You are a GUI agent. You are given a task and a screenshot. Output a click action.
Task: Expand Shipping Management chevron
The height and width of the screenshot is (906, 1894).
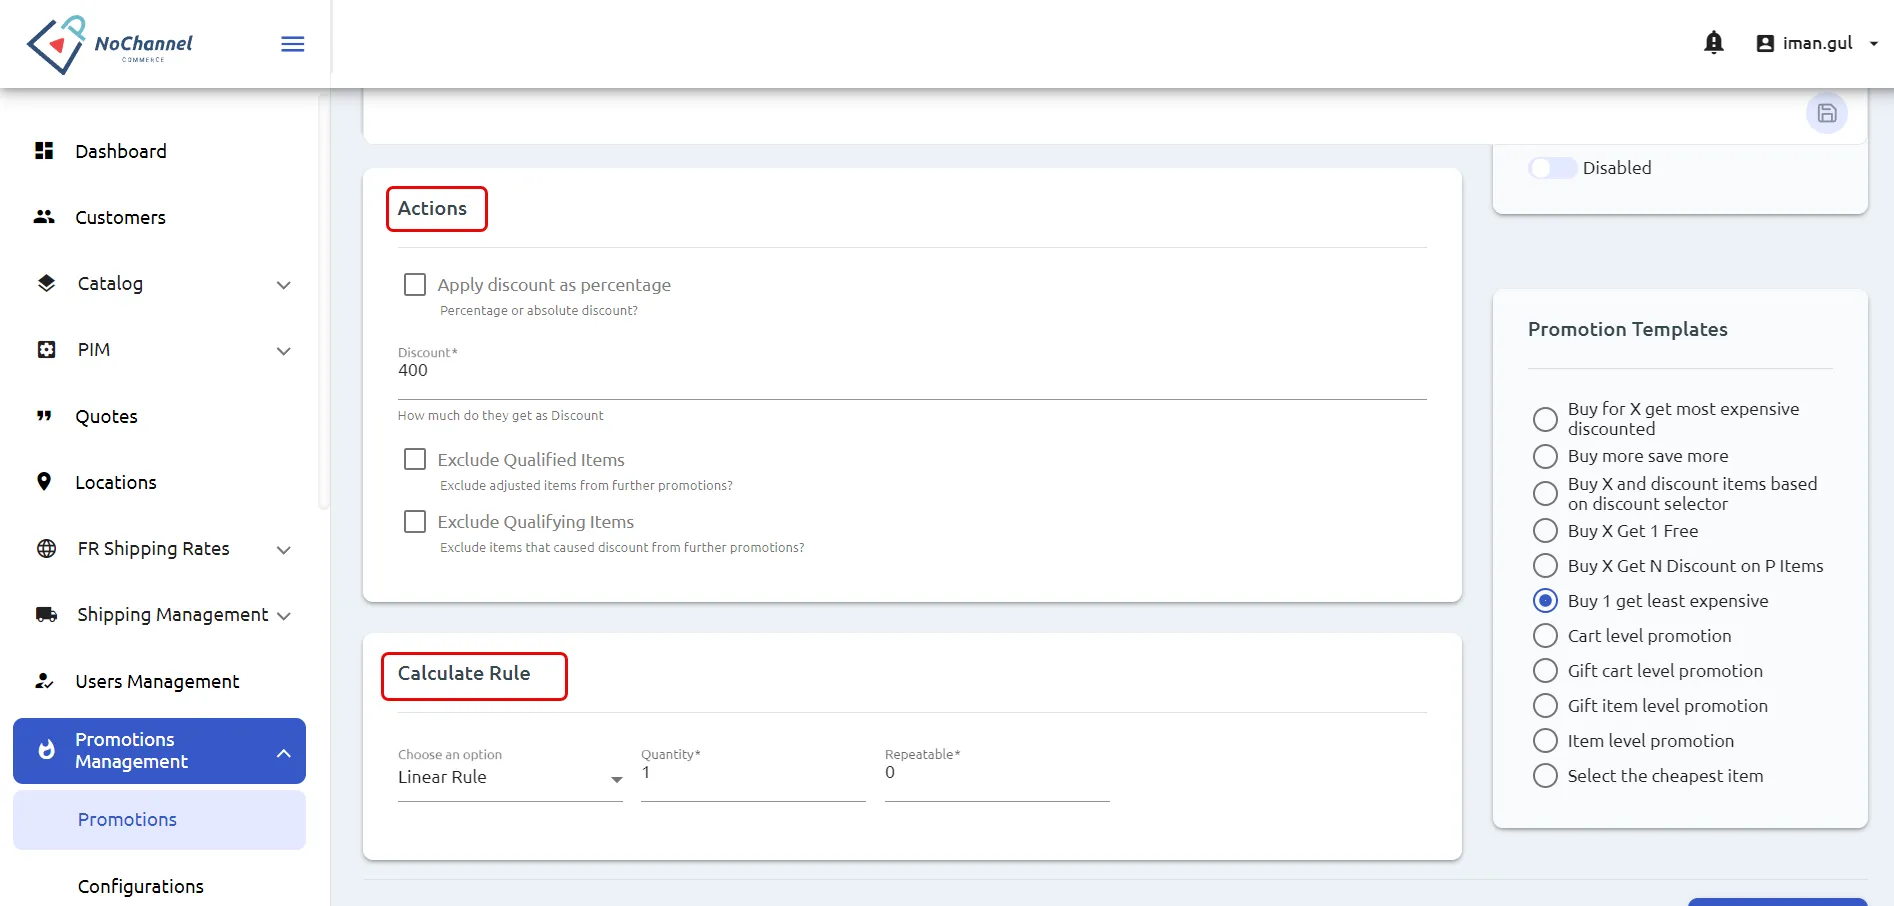pos(284,616)
